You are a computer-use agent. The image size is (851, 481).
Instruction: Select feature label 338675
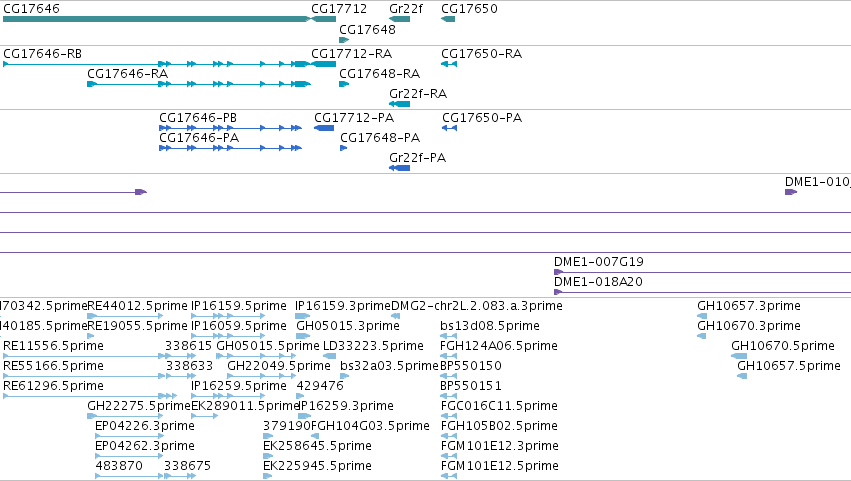187,466
